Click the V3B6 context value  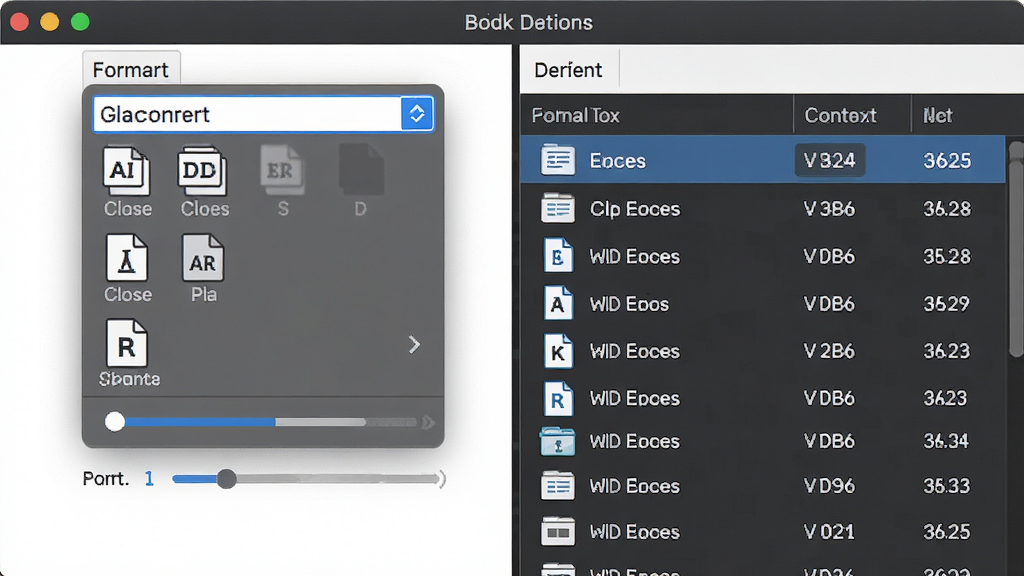(x=829, y=209)
